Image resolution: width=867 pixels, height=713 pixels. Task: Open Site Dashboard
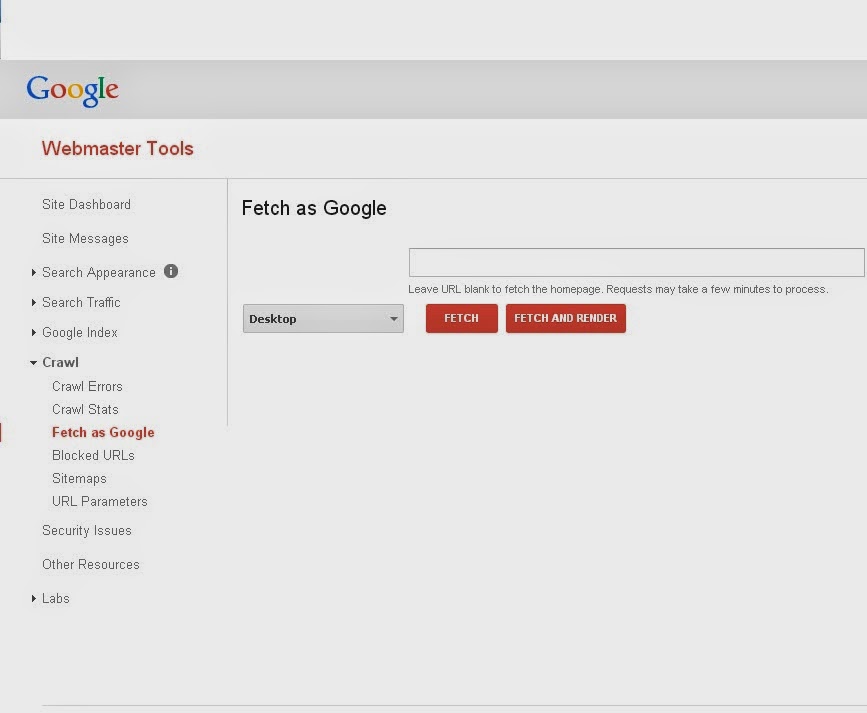(86, 204)
